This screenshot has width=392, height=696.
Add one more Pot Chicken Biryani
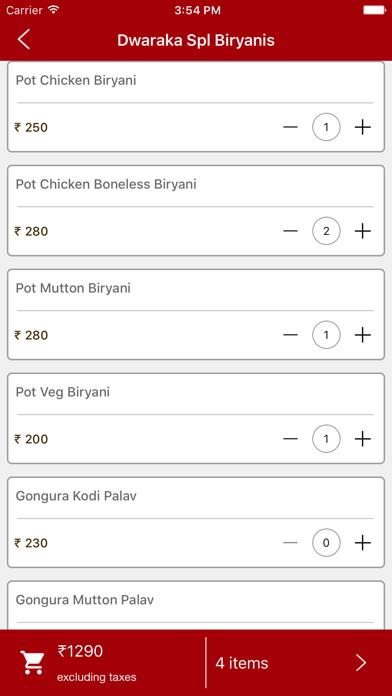point(363,127)
